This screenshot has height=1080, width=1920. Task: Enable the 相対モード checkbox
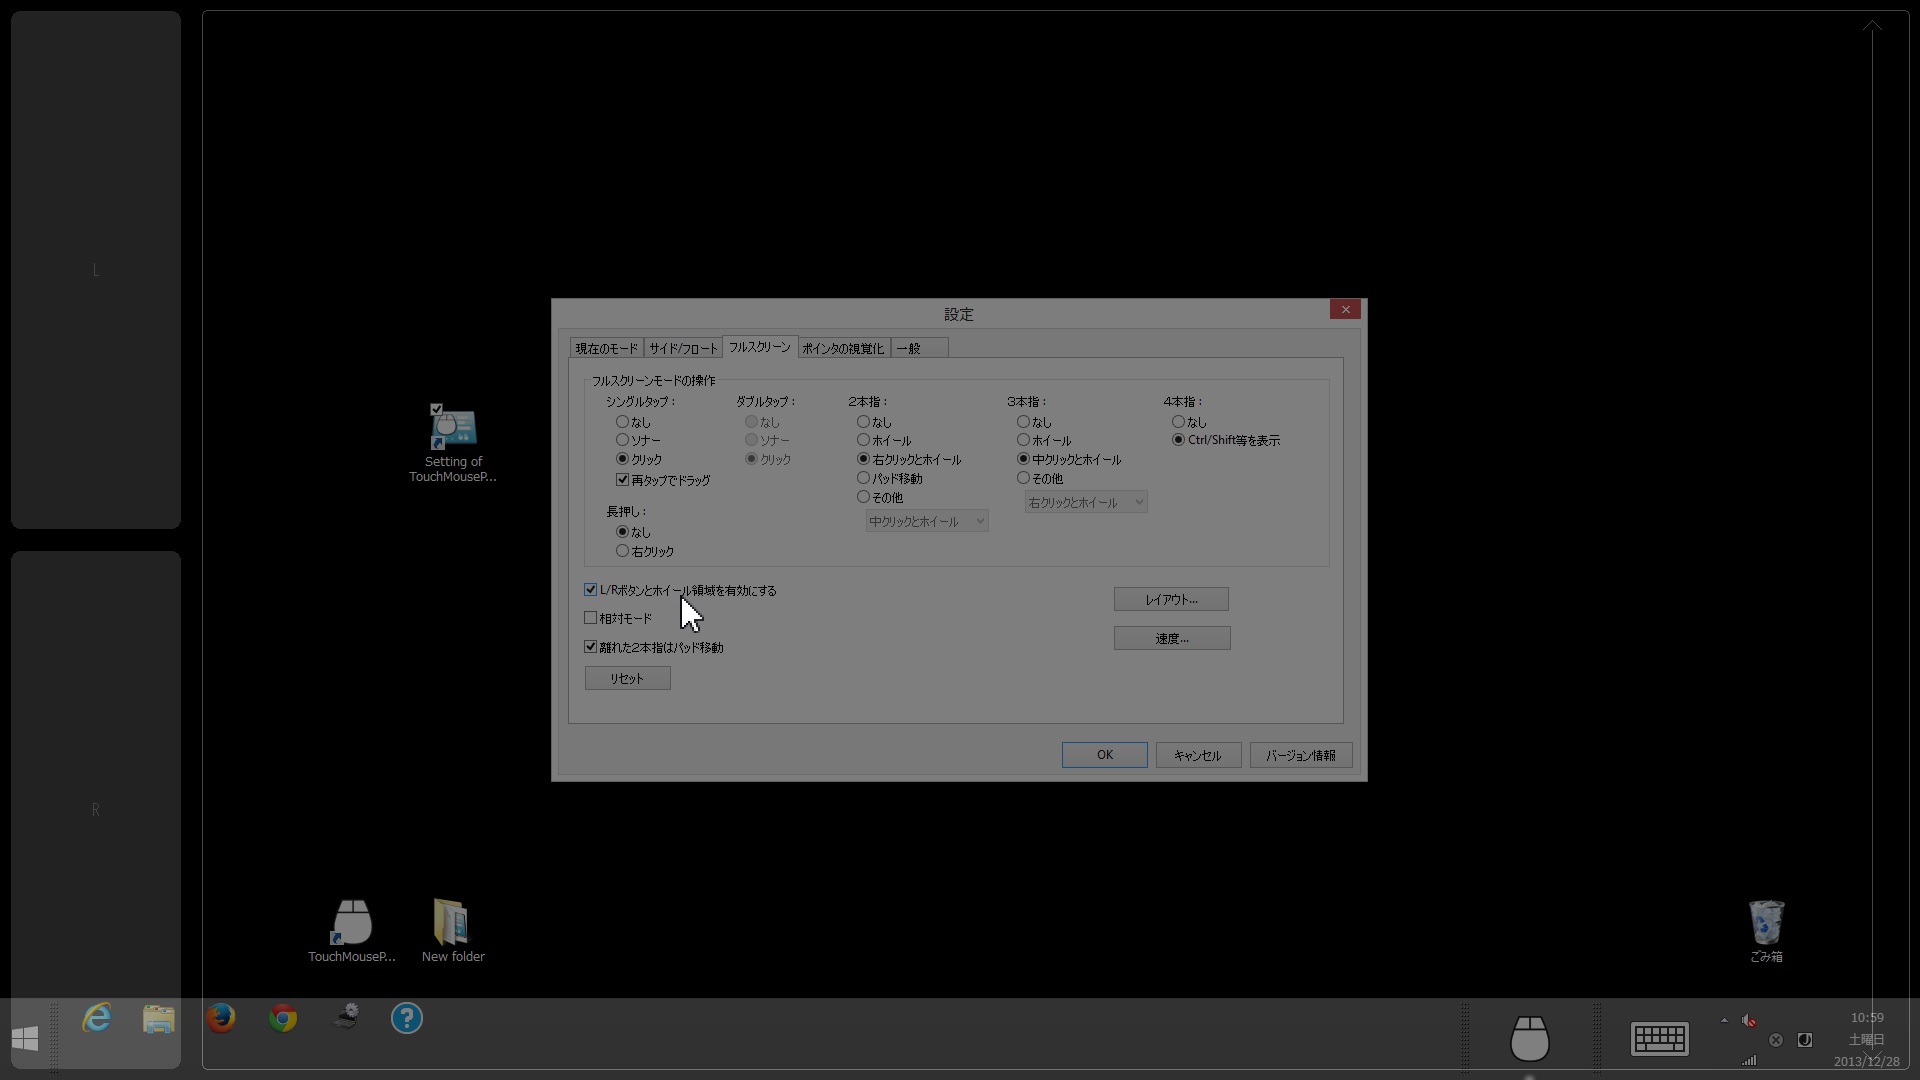pos(591,618)
